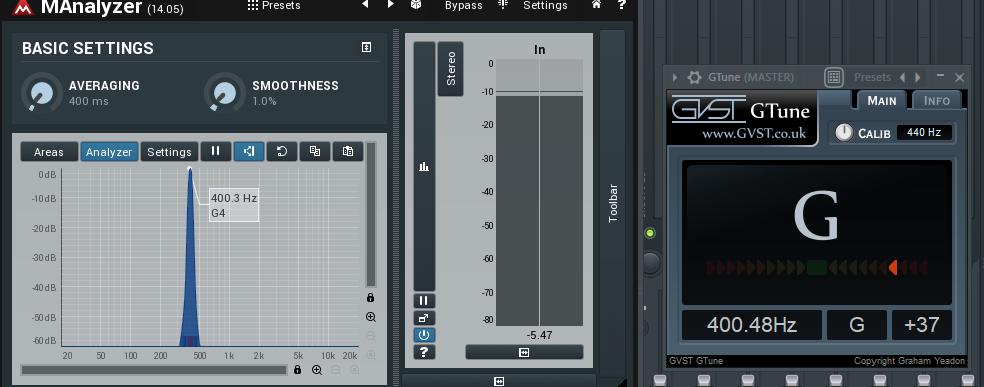Open GTune gear options icon
The width and height of the screenshot is (984, 387).
694,77
